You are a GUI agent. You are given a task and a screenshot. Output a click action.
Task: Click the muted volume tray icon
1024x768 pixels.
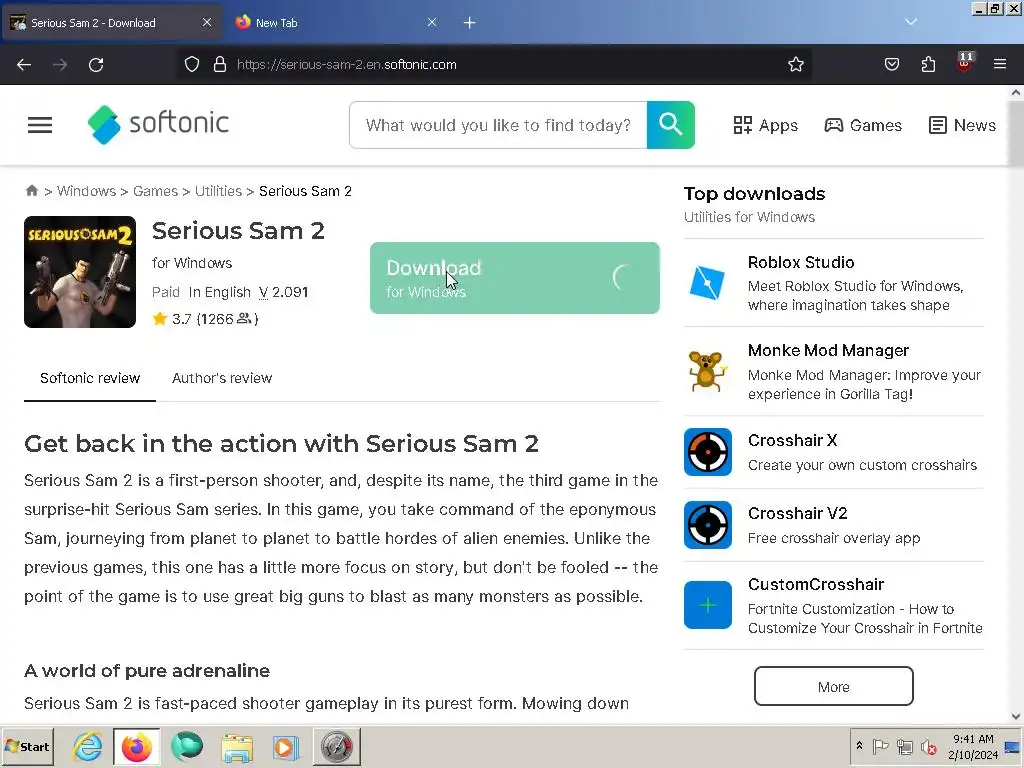click(928, 746)
